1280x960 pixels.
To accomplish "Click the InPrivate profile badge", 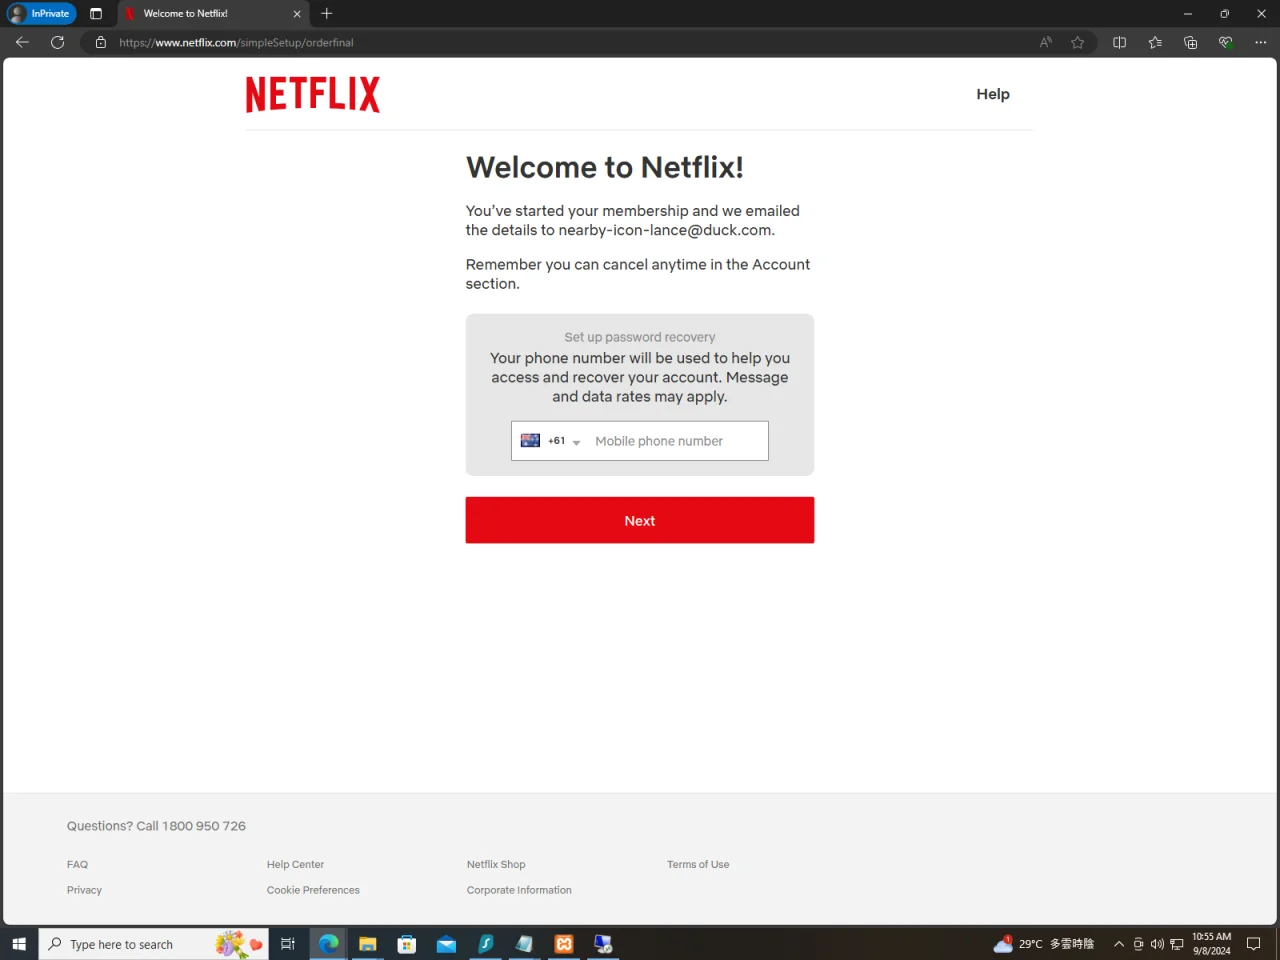I will click(42, 13).
